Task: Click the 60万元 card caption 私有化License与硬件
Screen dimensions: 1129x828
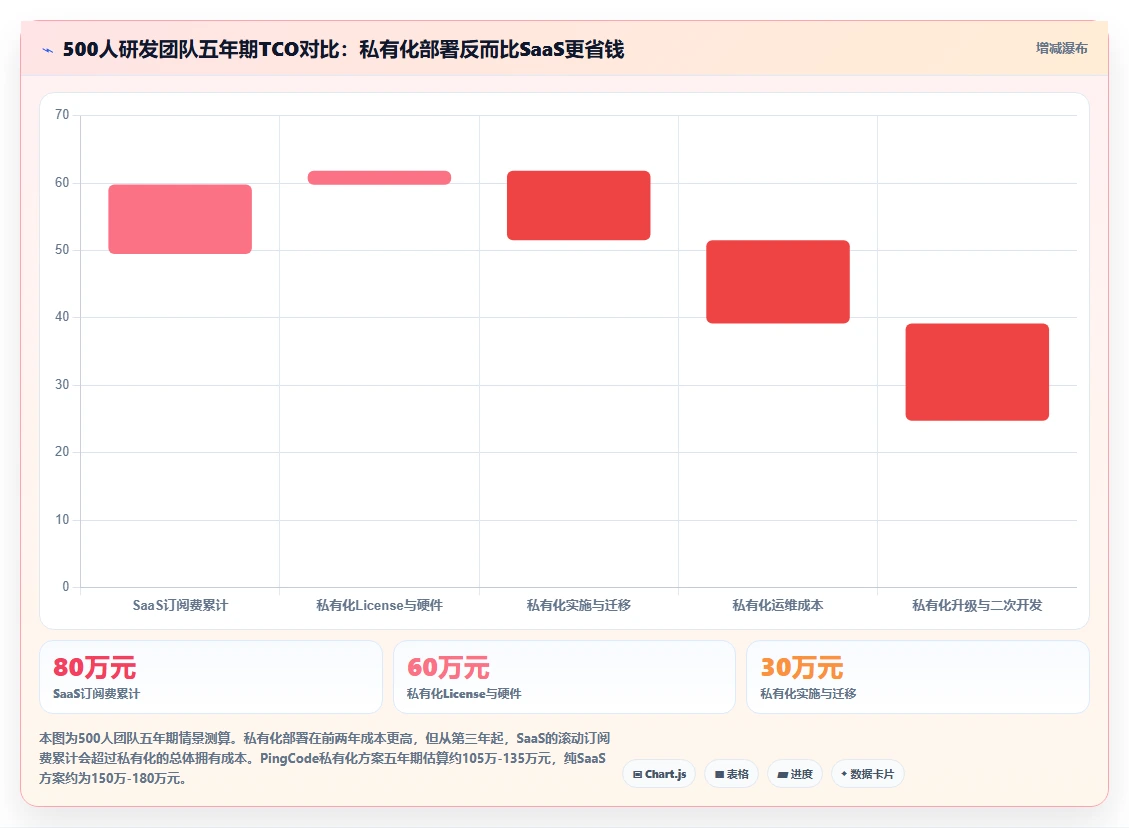Action: [x=464, y=694]
